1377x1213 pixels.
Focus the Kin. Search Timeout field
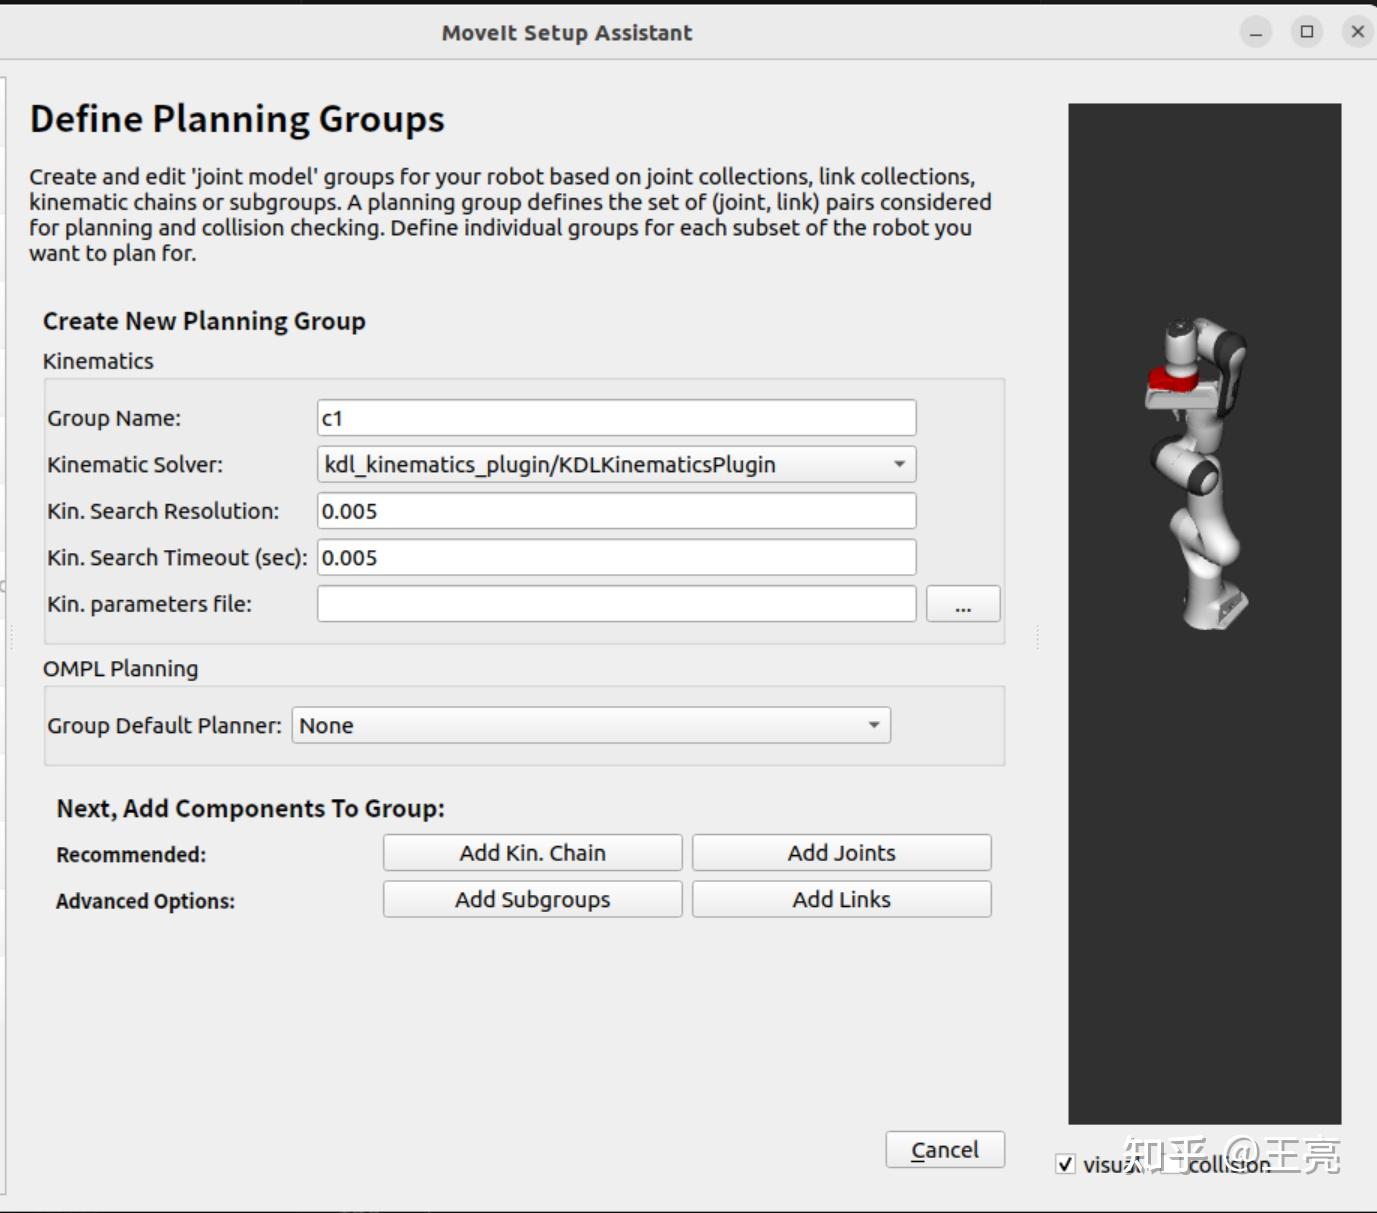pyautogui.click(x=616, y=558)
